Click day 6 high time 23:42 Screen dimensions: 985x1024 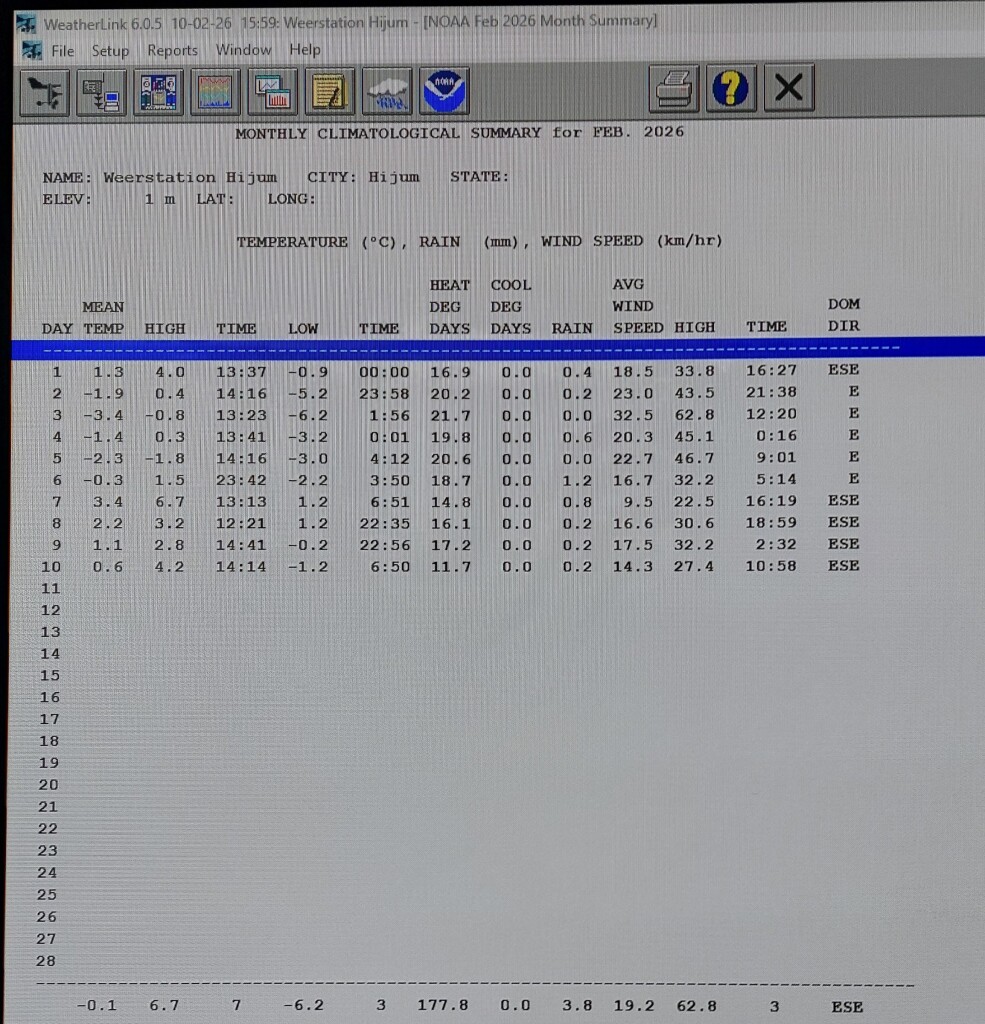[x=241, y=480]
